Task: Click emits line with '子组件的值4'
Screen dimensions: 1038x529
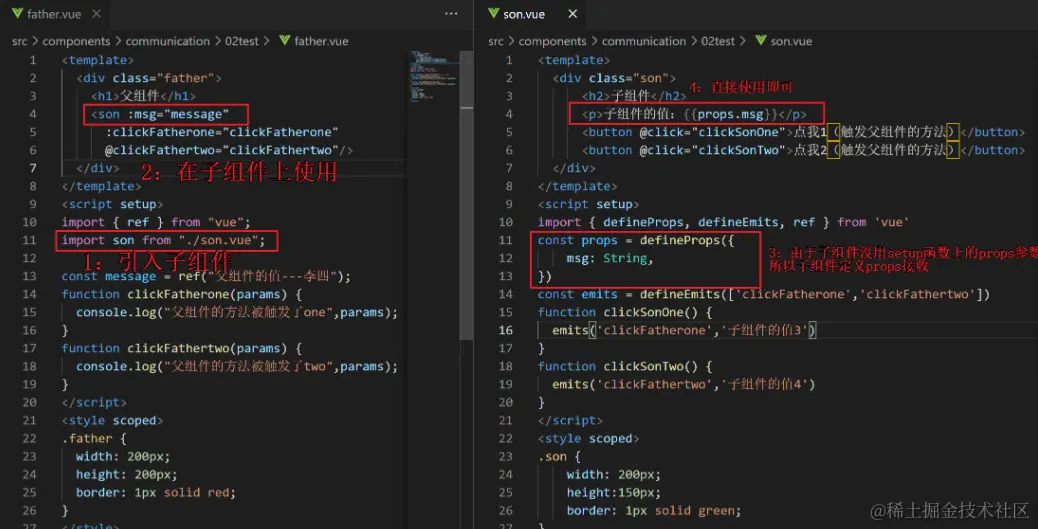Action: pos(684,384)
